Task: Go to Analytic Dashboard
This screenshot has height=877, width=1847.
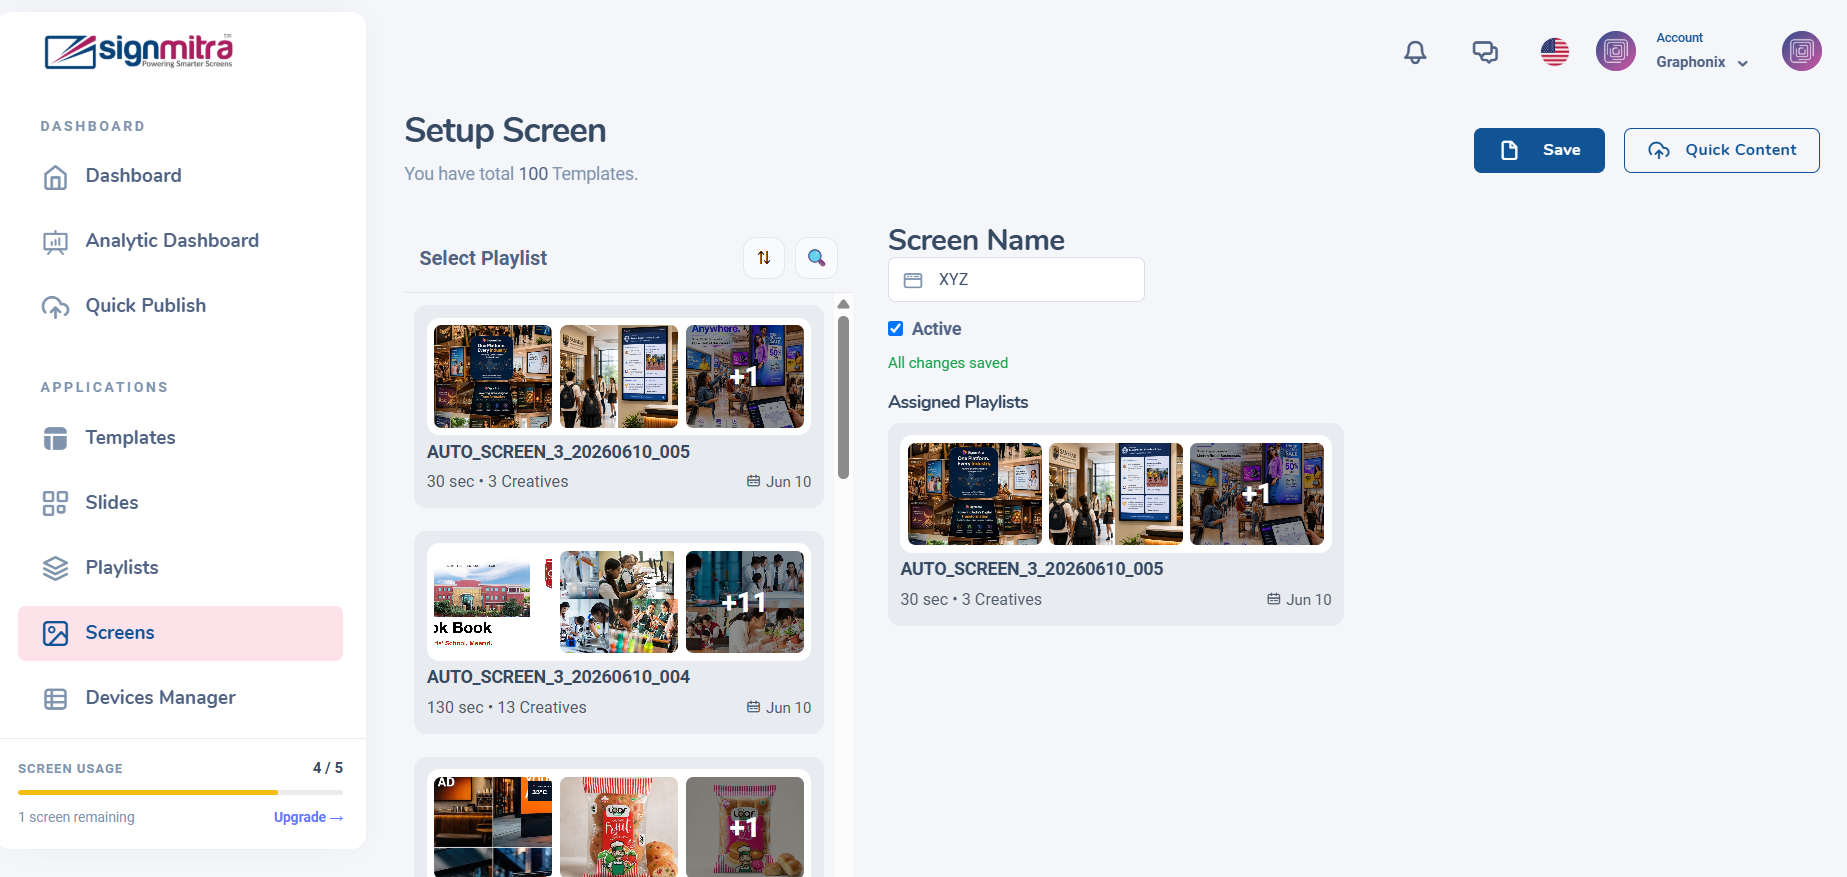Action: 180,241
